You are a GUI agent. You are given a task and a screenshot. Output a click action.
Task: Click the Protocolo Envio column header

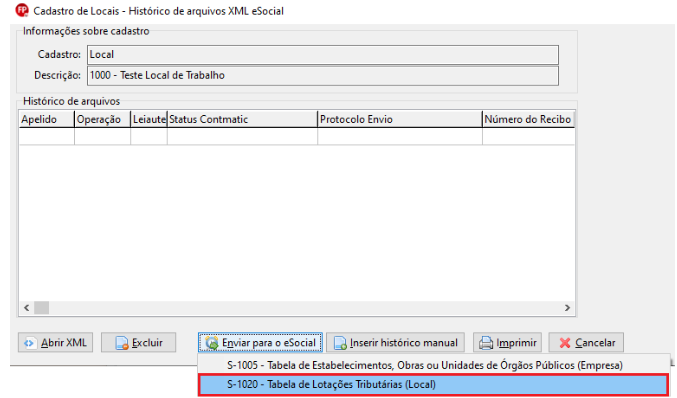pyautogui.click(x=400, y=119)
